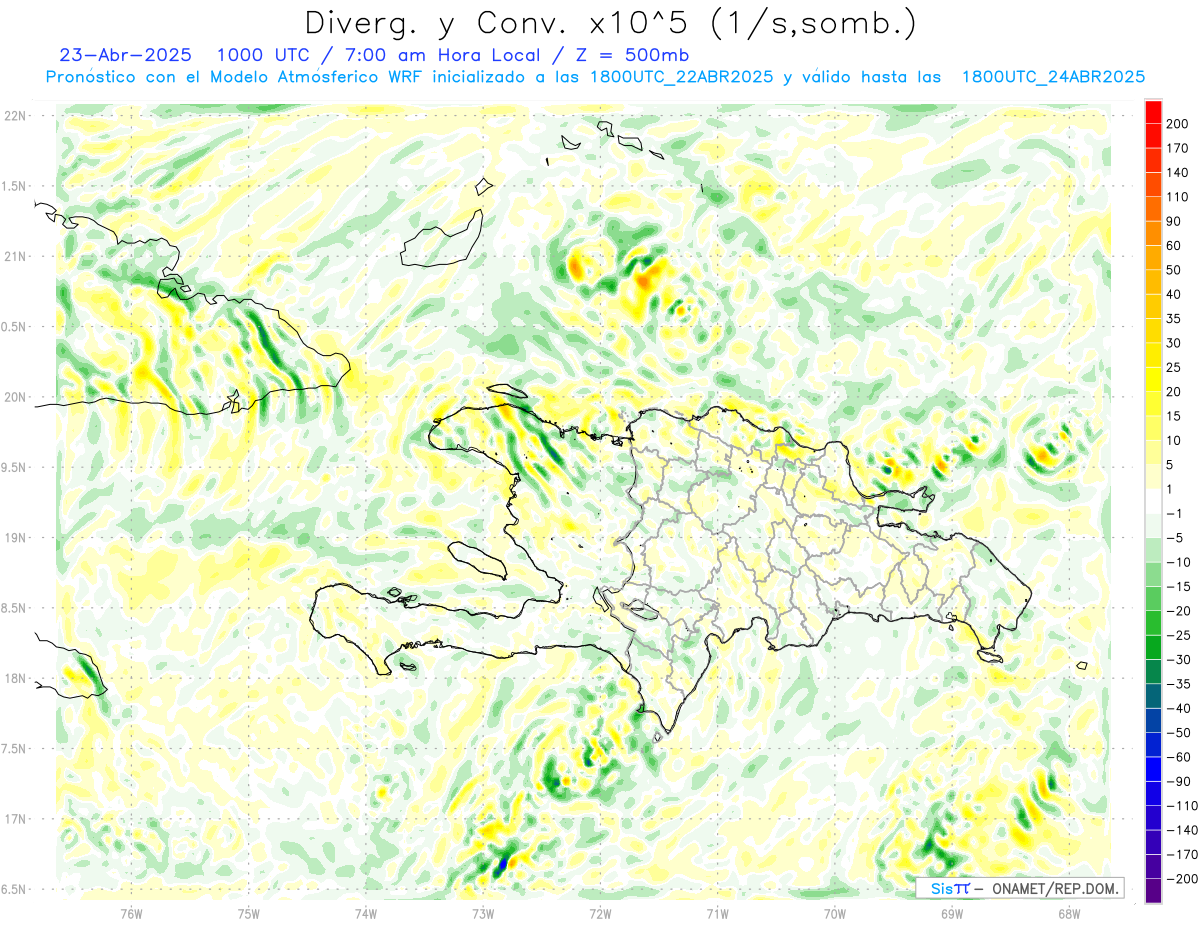Click the colorbar value '40' in yellow range
The width and height of the screenshot is (1200, 927).
pos(1175,294)
